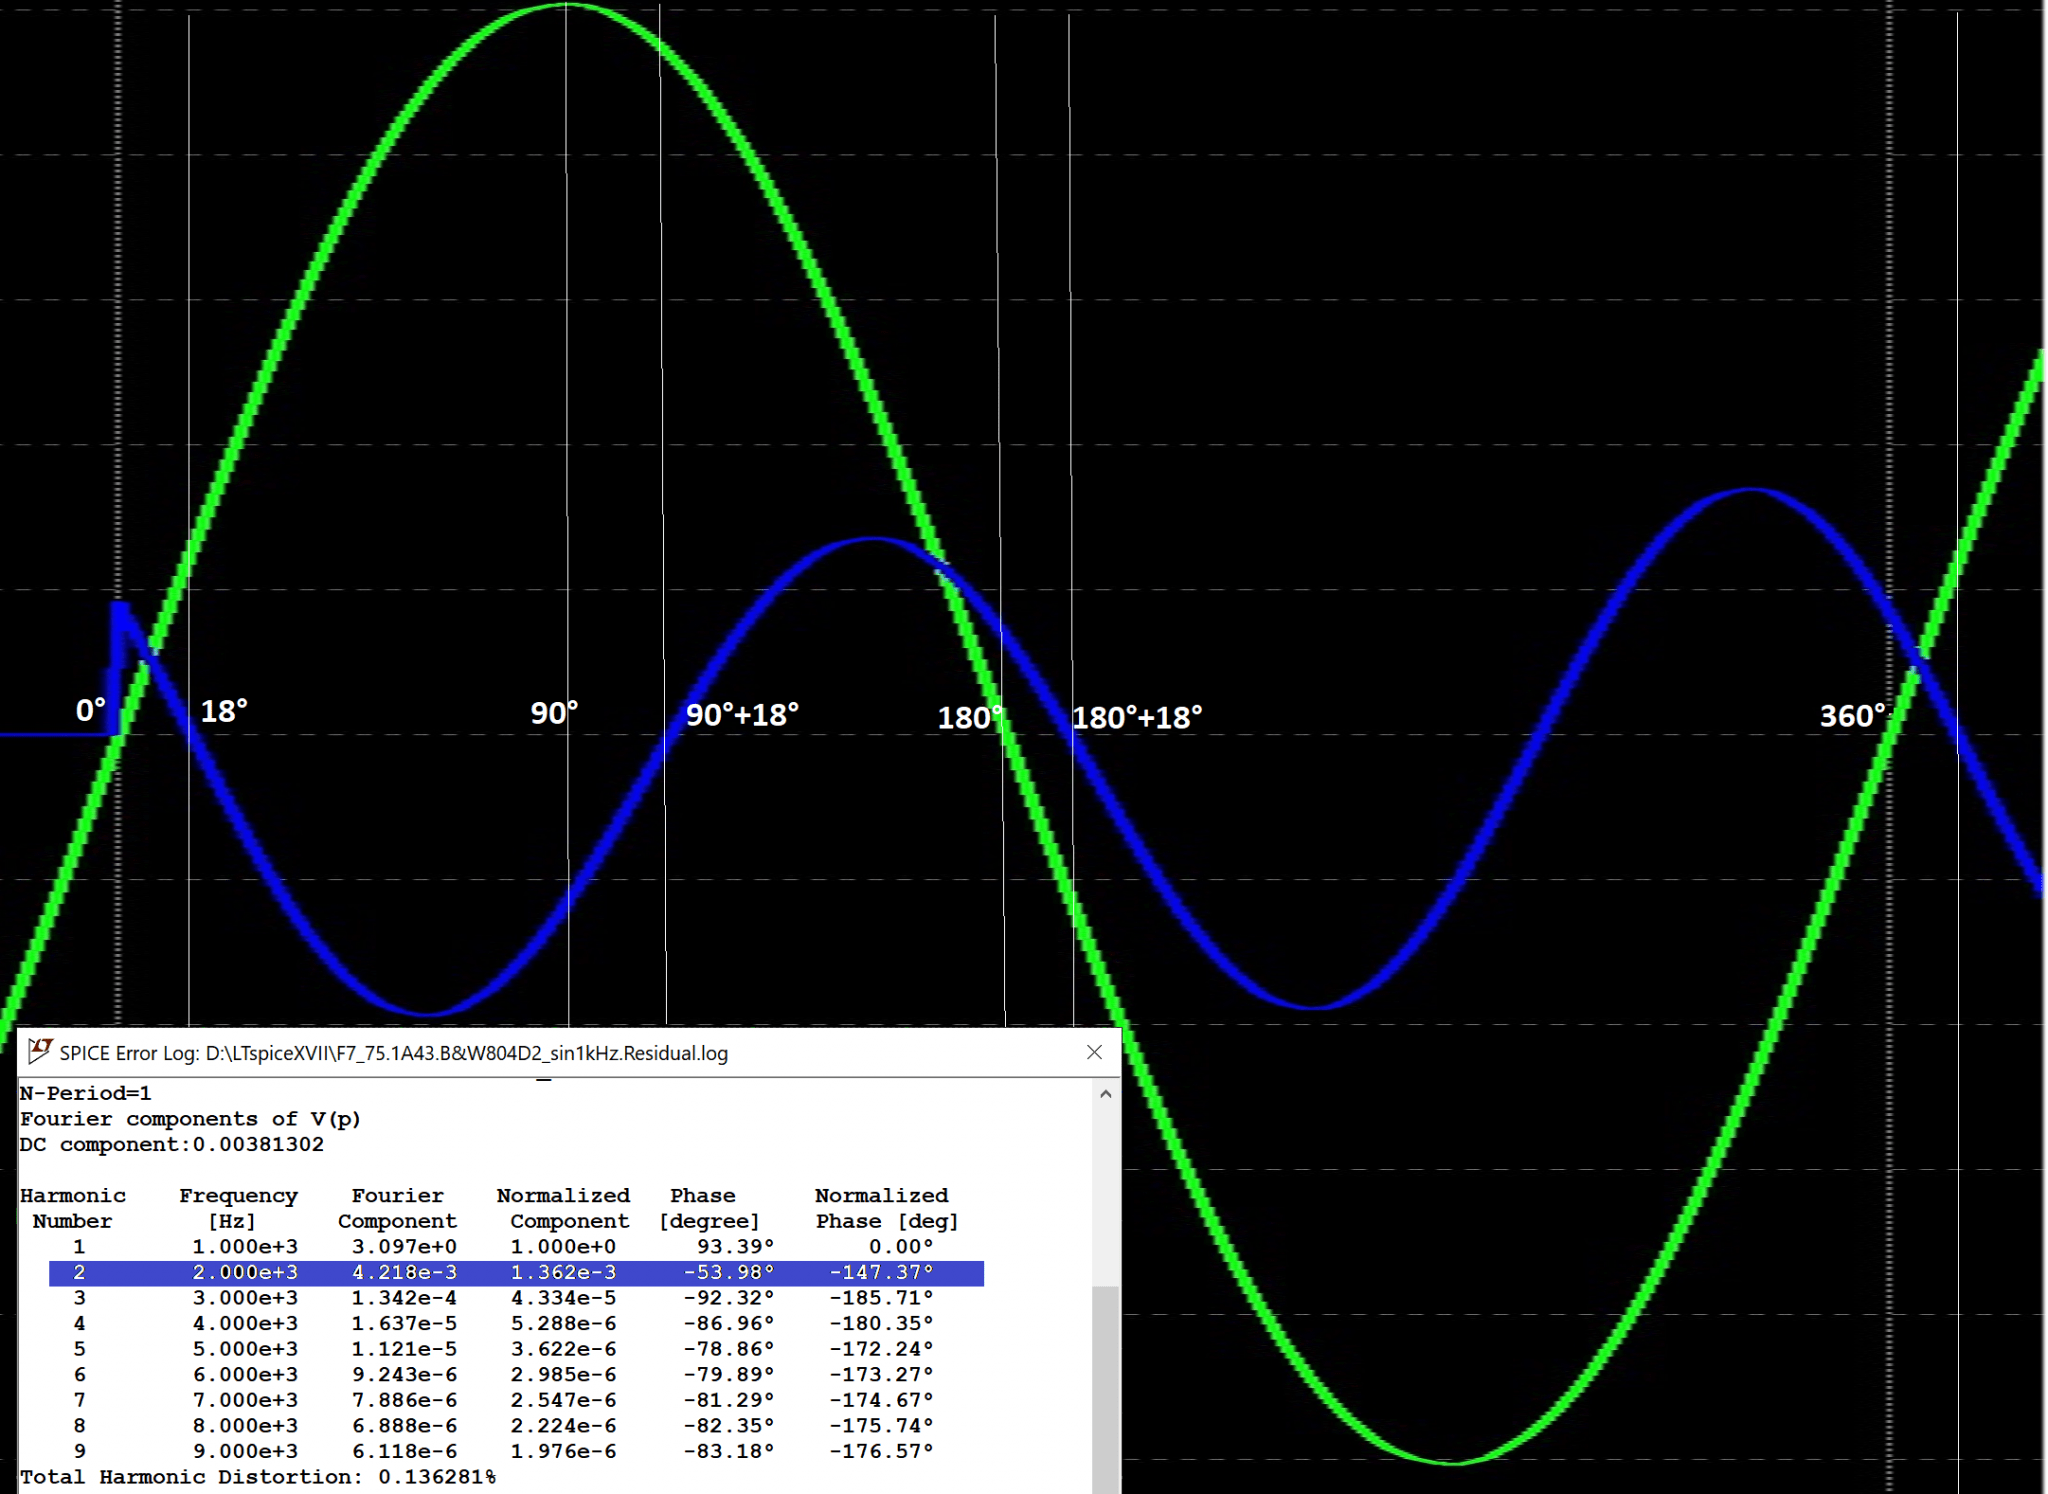Click the '18°' phase marker label

pyautogui.click(x=224, y=712)
